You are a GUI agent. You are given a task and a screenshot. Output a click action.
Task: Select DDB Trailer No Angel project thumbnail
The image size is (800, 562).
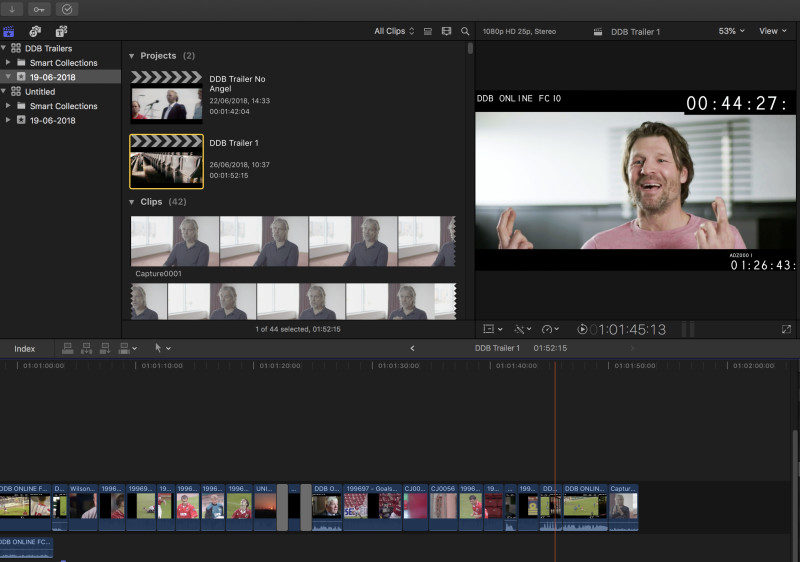tap(166, 97)
